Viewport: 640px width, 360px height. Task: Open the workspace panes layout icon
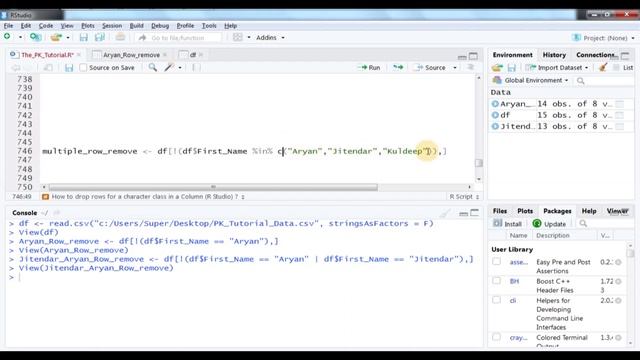[x=238, y=37]
